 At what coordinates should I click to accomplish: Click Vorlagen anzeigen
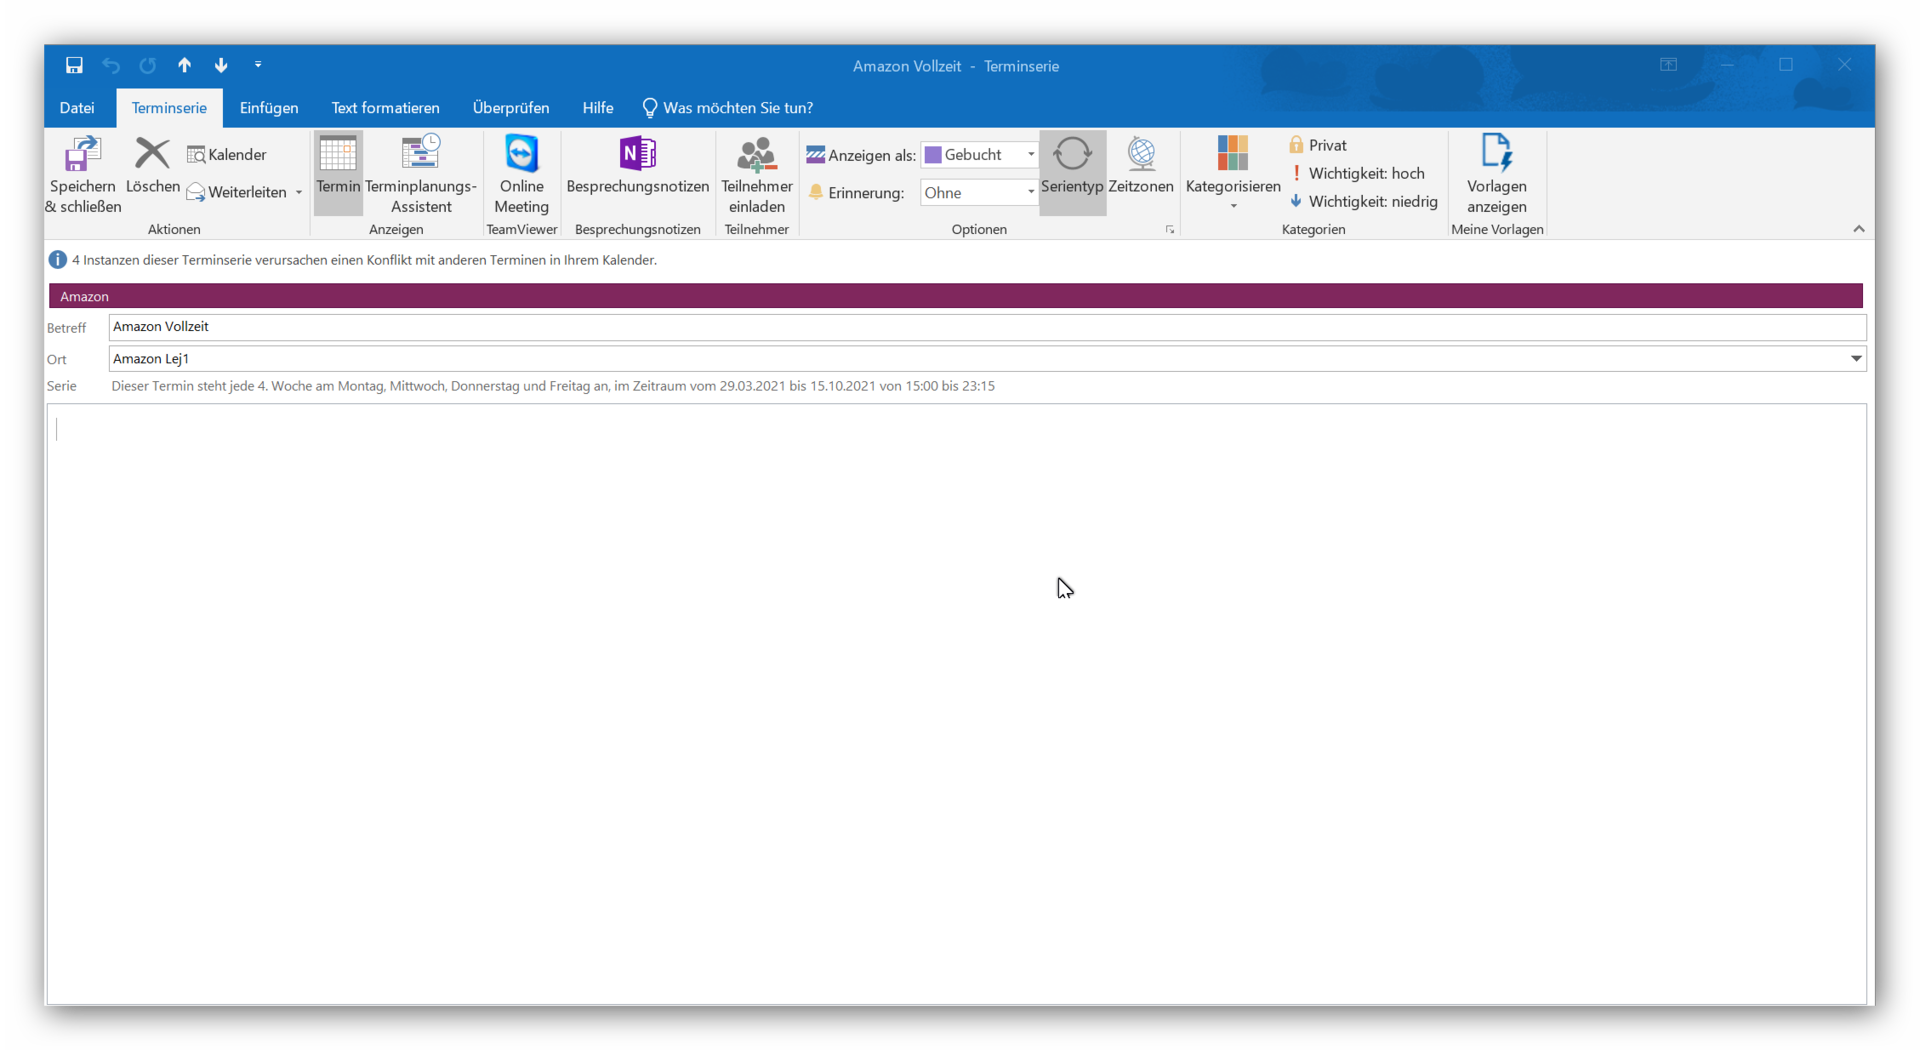[x=1497, y=175]
